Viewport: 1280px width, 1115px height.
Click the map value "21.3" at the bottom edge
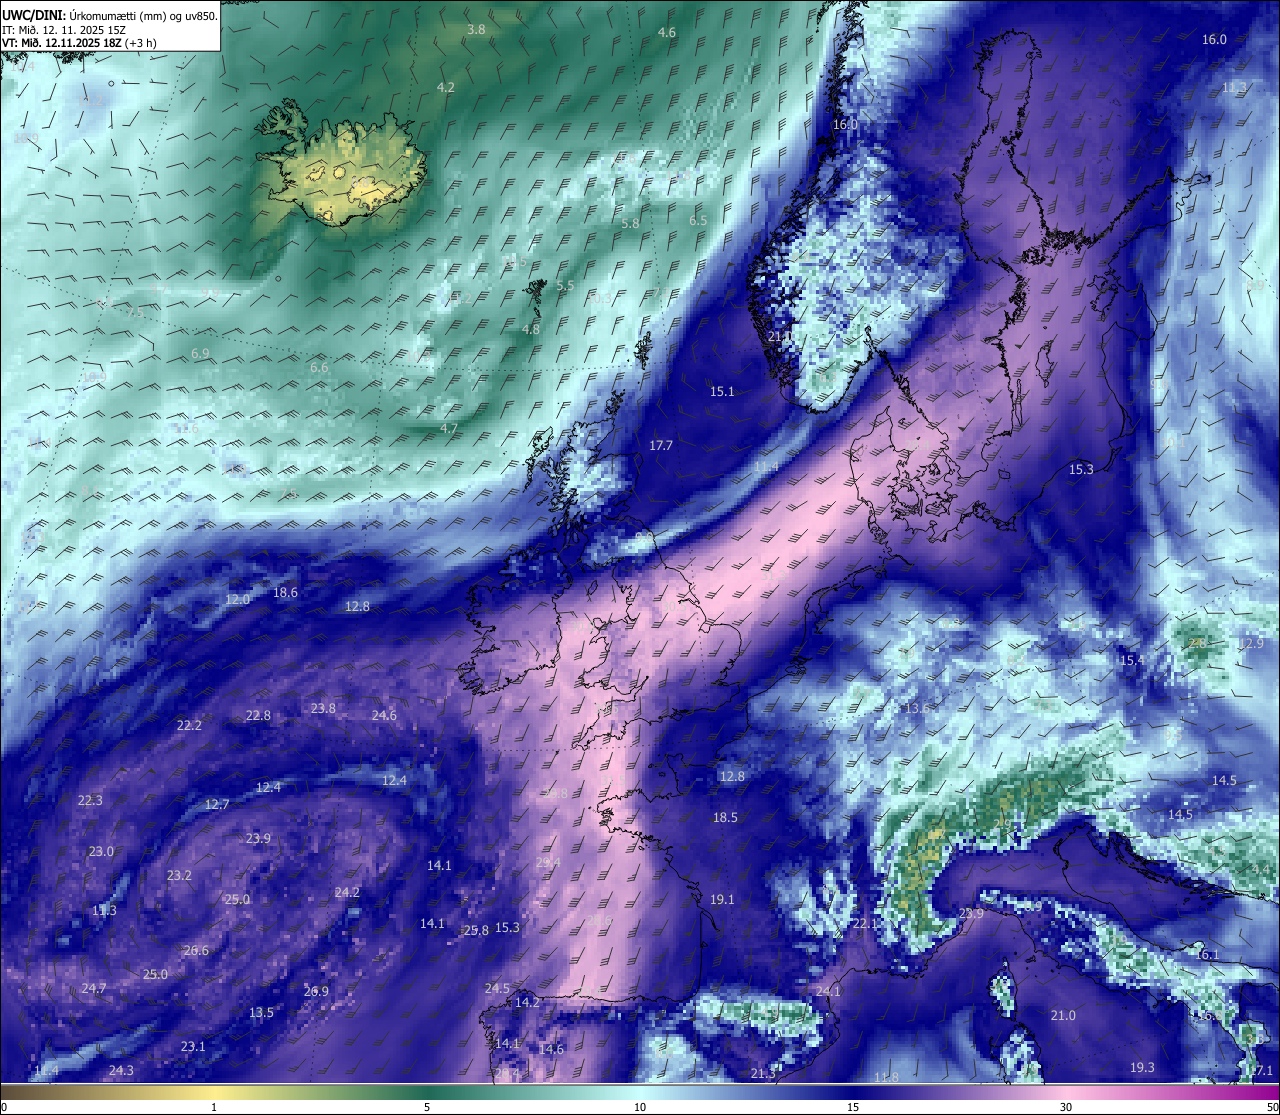(763, 1074)
